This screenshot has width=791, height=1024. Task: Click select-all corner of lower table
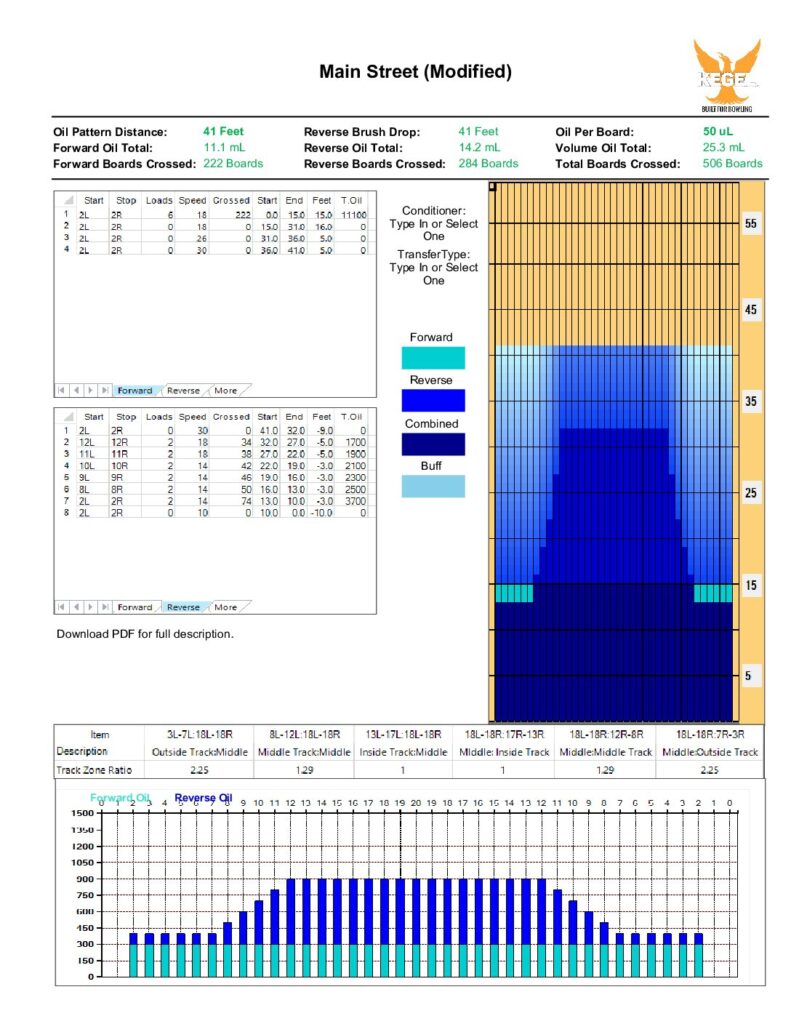pyautogui.click(x=67, y=416)
